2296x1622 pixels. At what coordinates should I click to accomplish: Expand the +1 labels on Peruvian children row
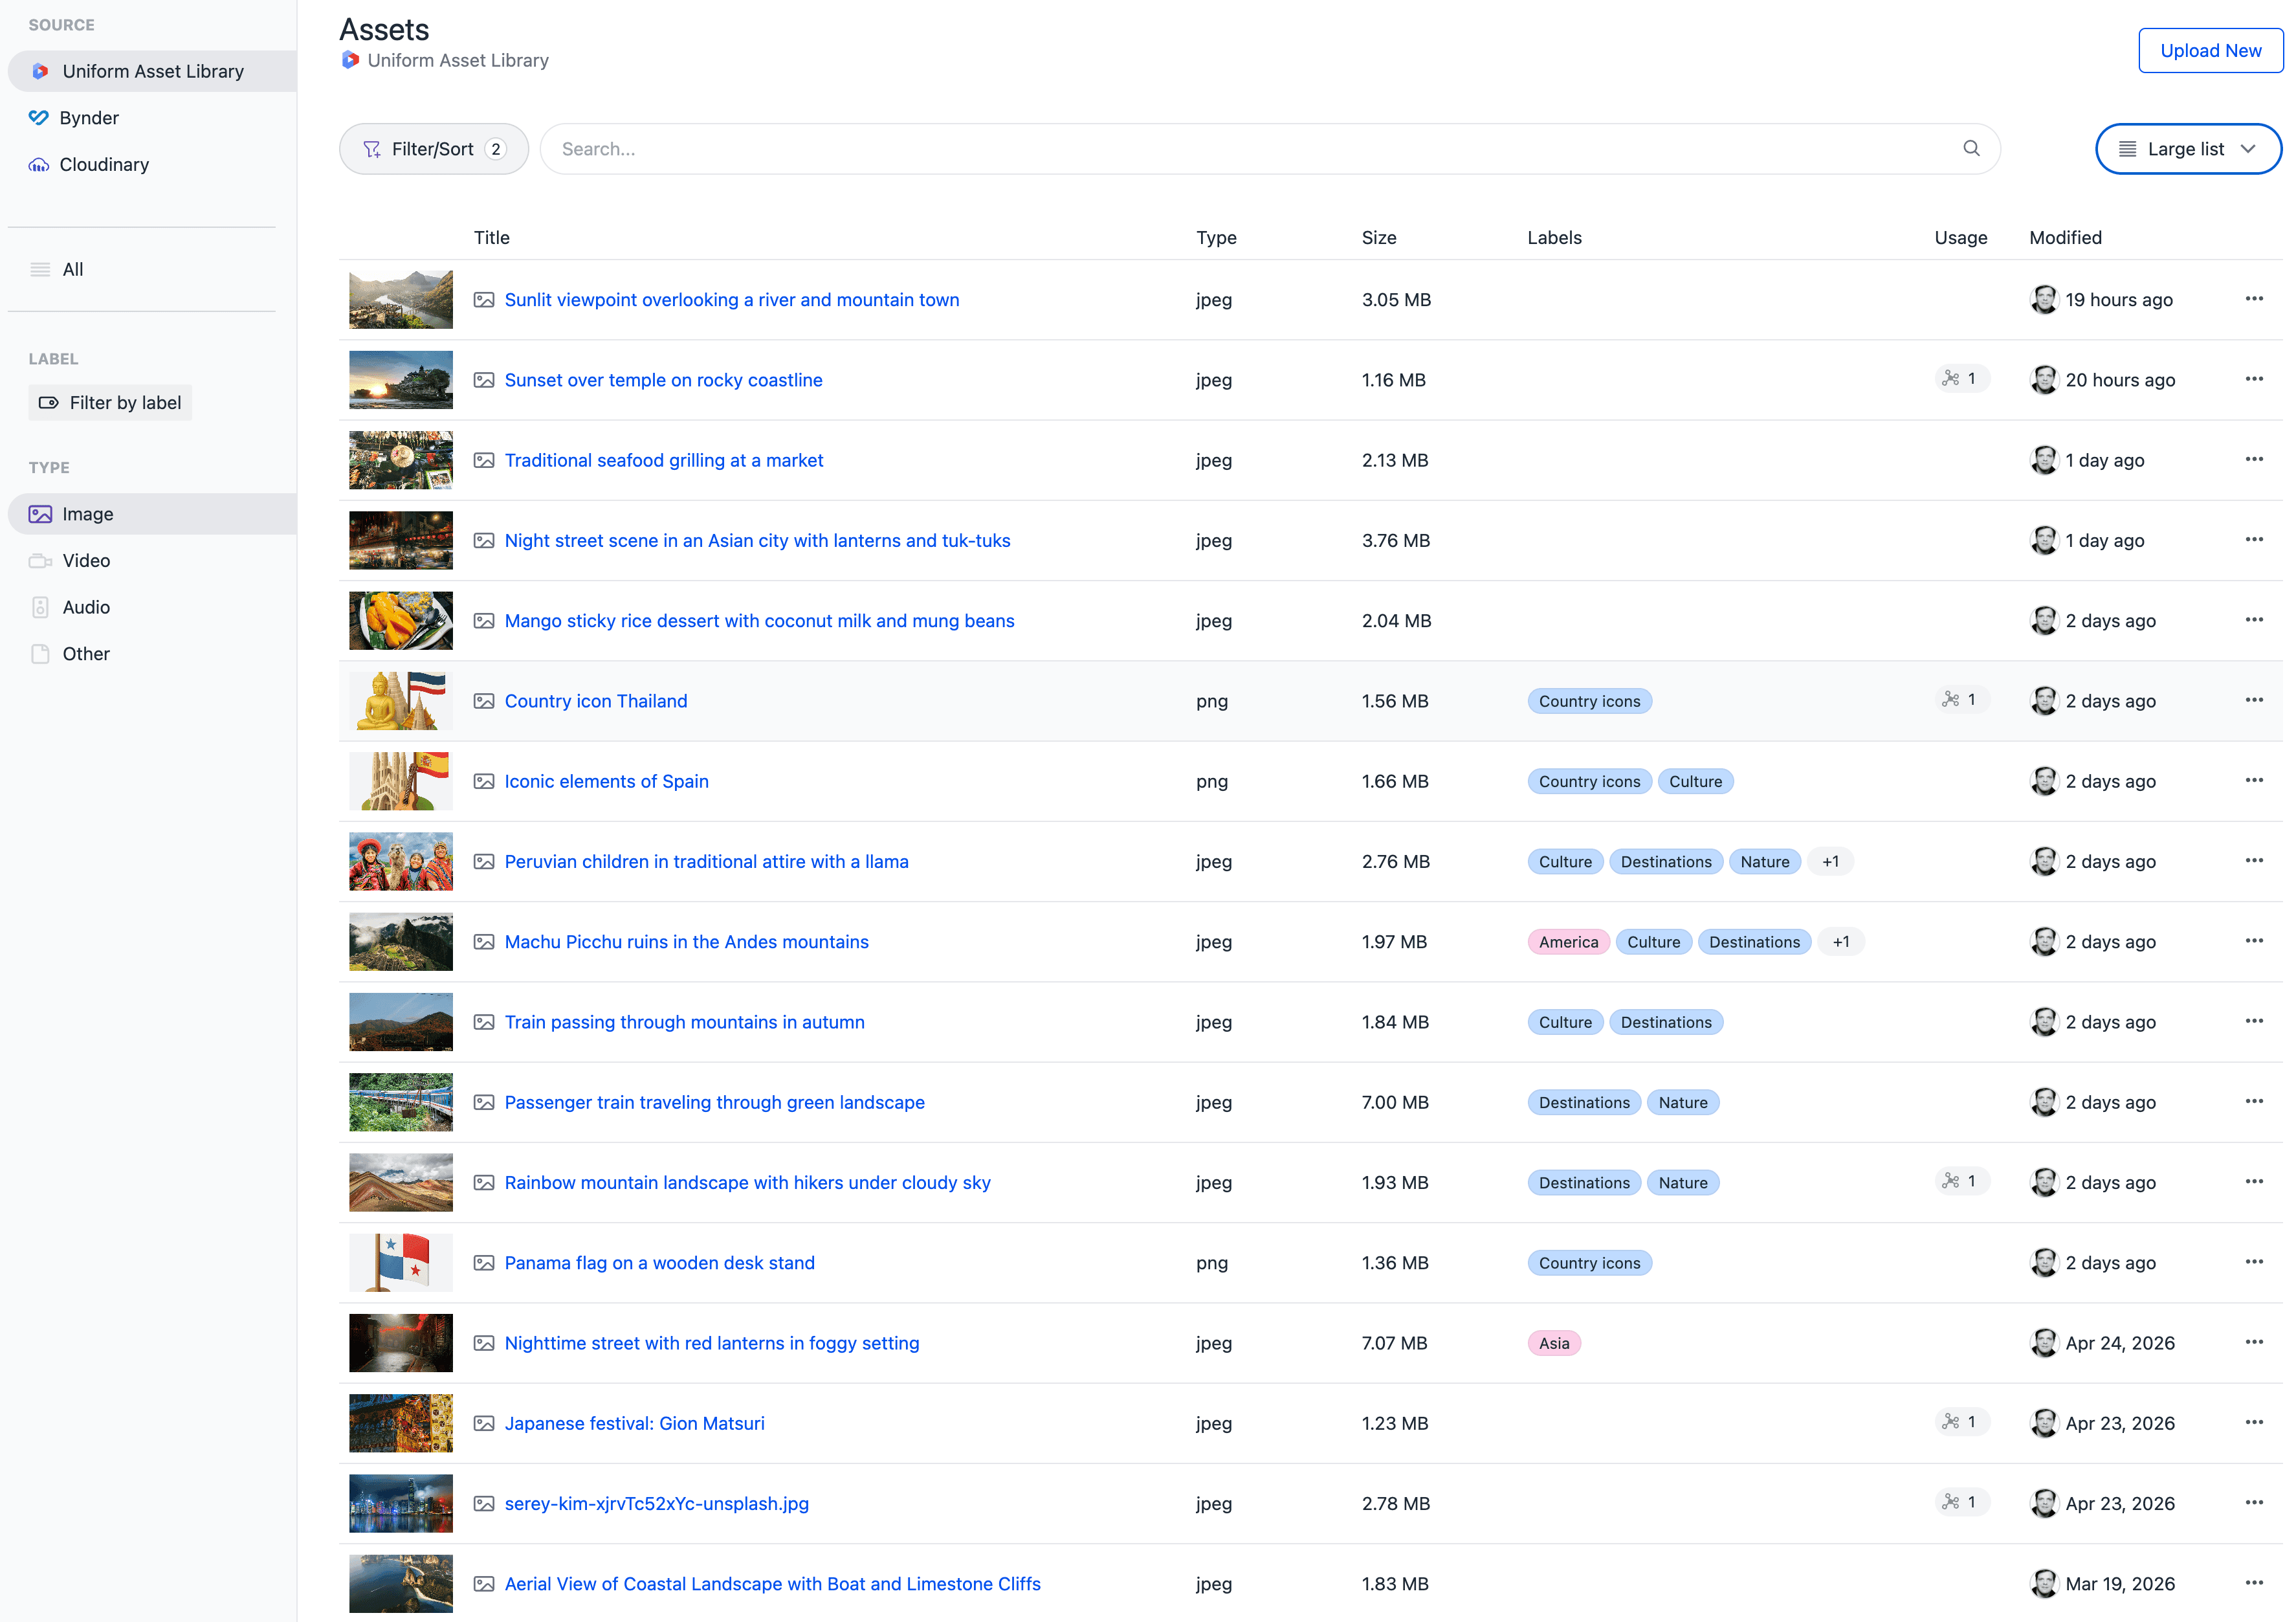pyautogui.click(x=1830, y=862)
